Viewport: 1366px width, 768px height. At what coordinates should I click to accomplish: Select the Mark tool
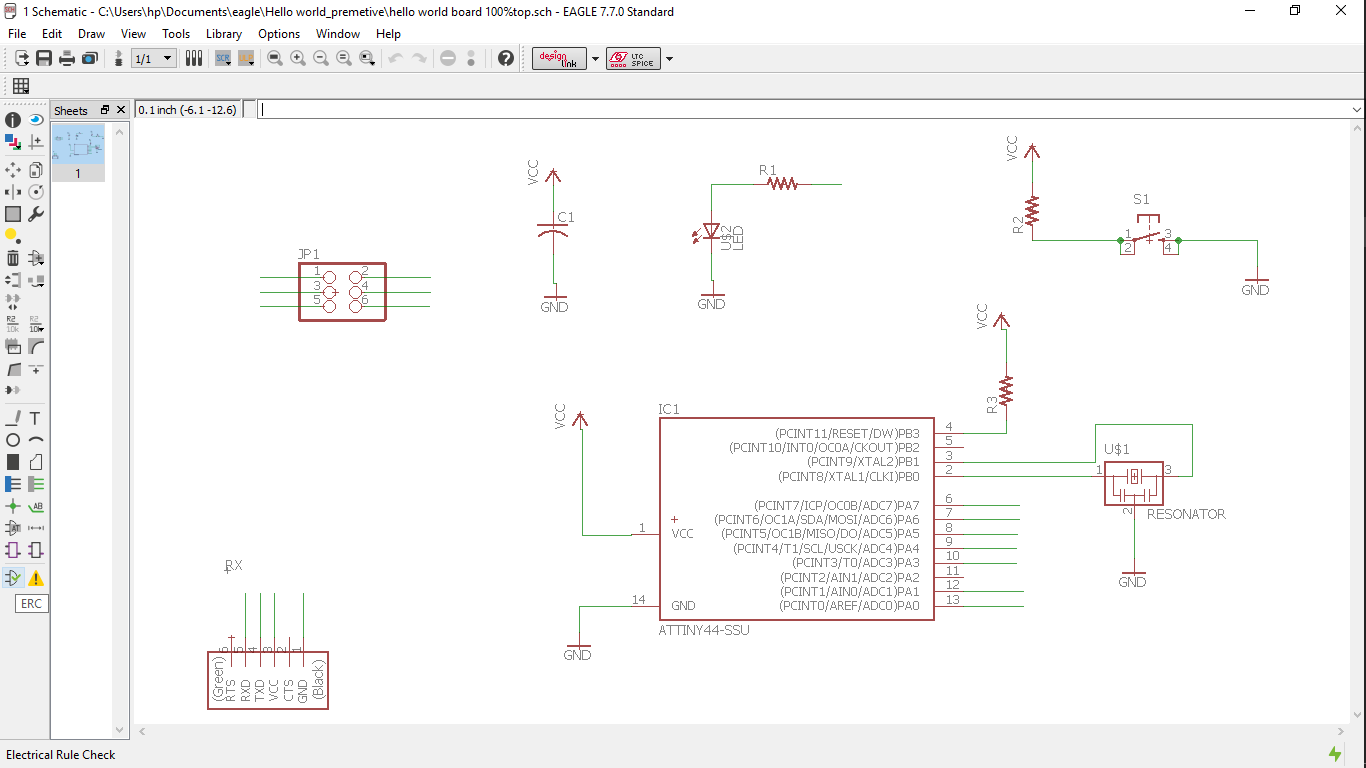tap(36, 142)
